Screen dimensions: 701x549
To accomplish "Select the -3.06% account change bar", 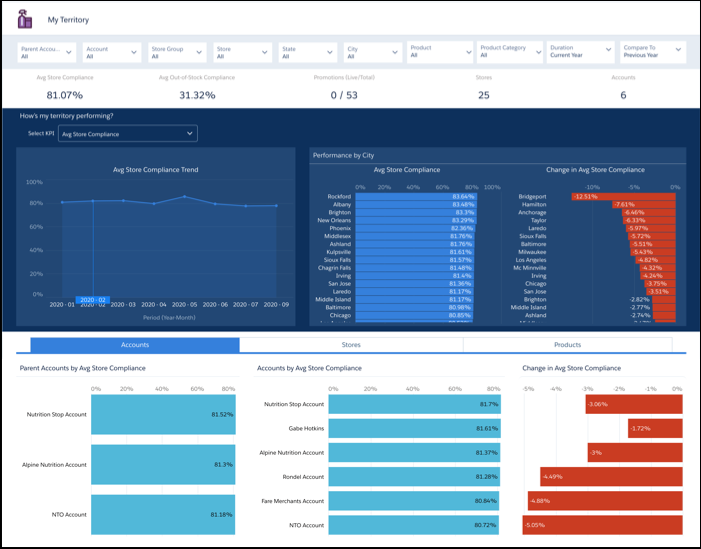I will click(x=634, y=404).
